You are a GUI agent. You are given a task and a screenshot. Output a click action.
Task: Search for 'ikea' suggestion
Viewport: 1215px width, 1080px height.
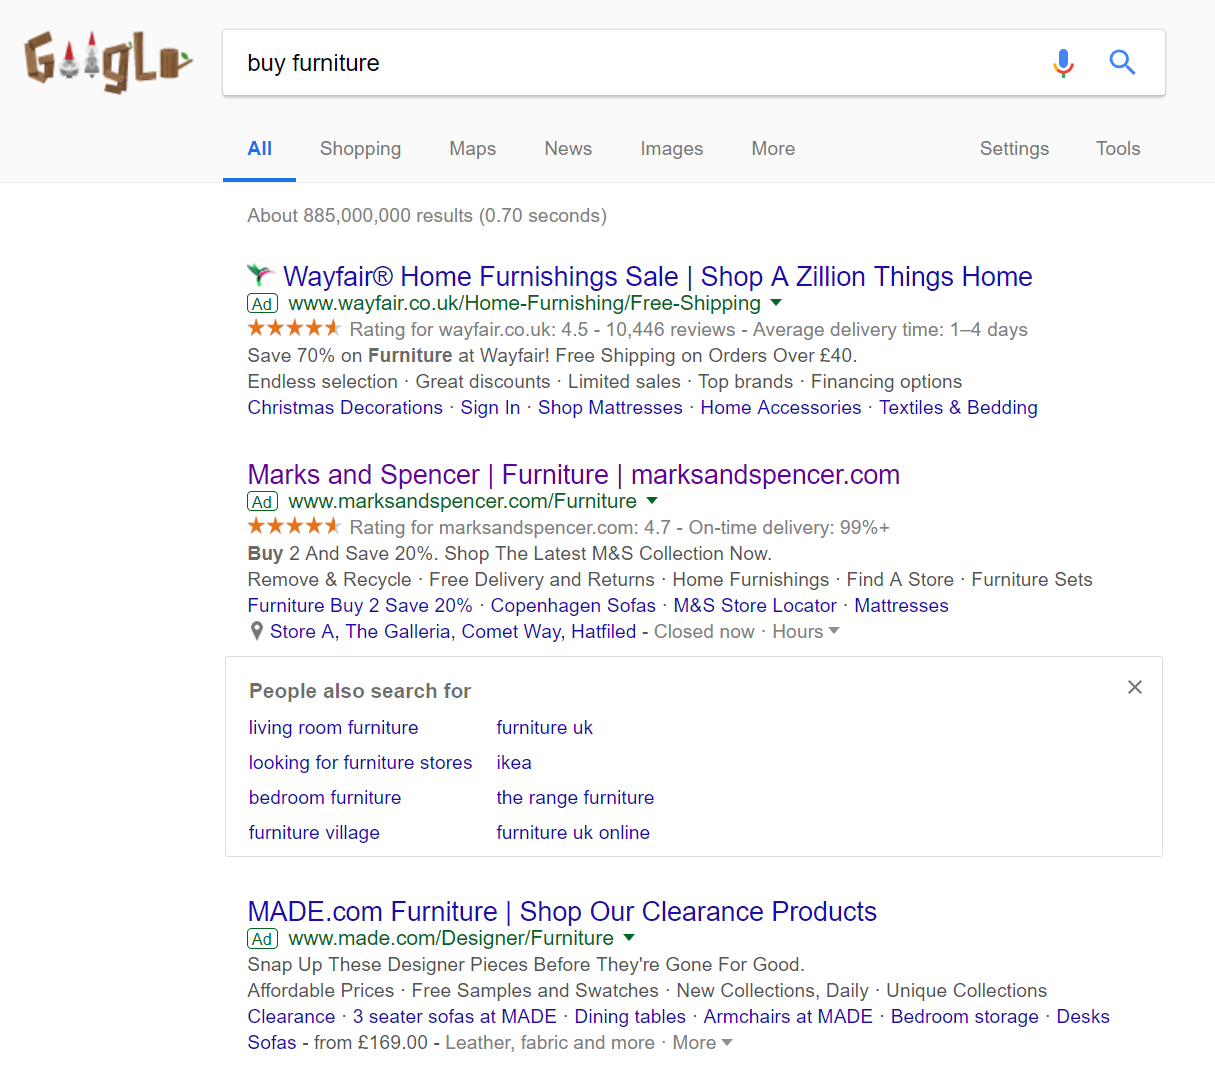[x=514, y=762]
